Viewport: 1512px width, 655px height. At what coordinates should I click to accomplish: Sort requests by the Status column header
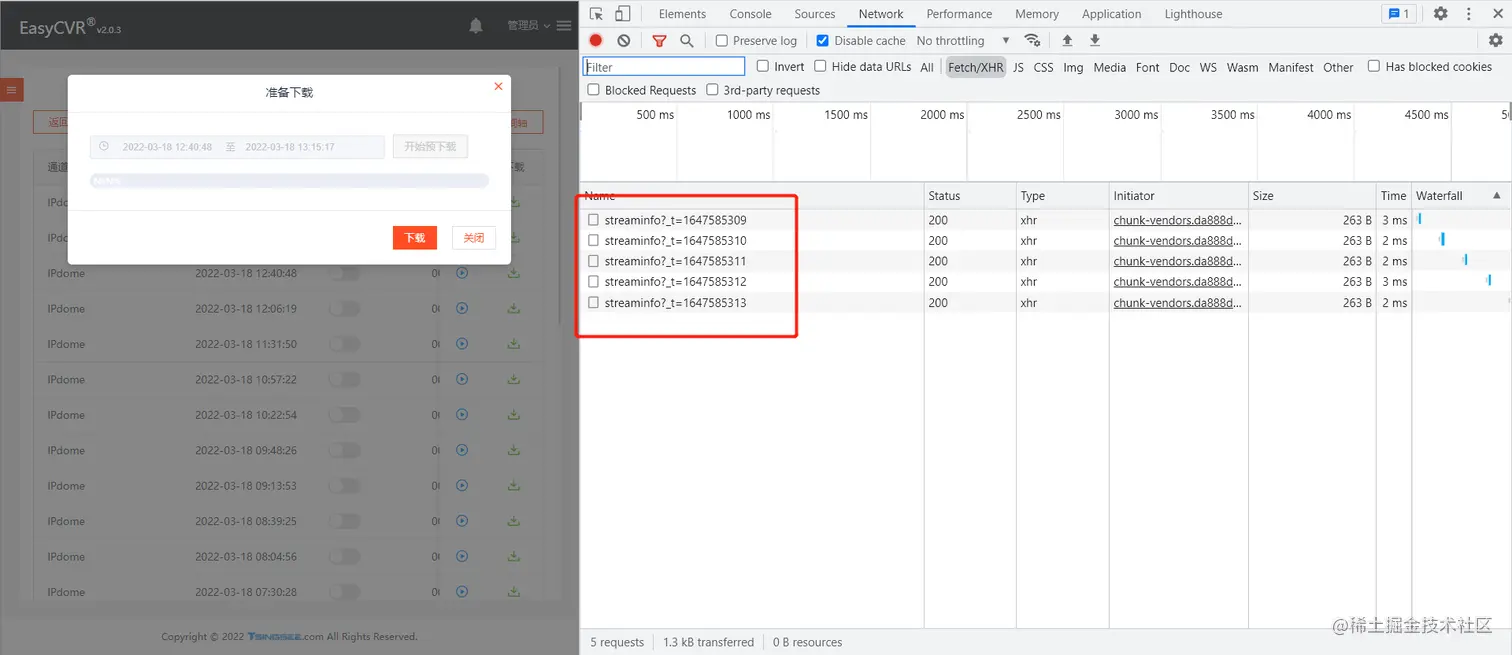click(x=970, y=196)
